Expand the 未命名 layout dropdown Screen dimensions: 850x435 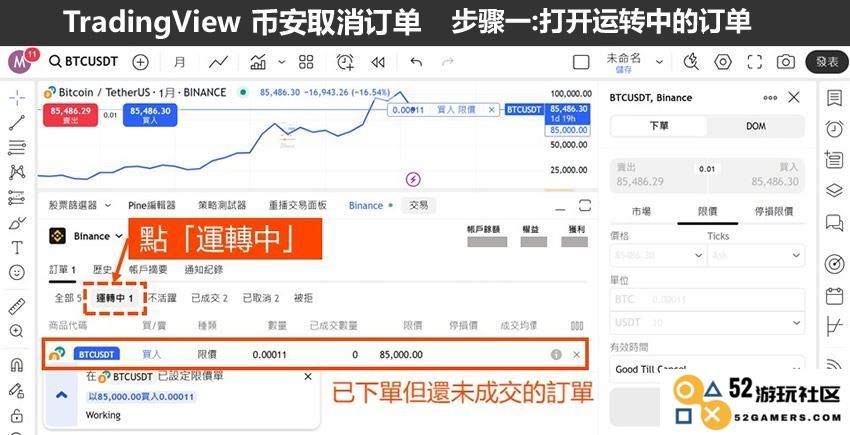(x=659, y=62)
